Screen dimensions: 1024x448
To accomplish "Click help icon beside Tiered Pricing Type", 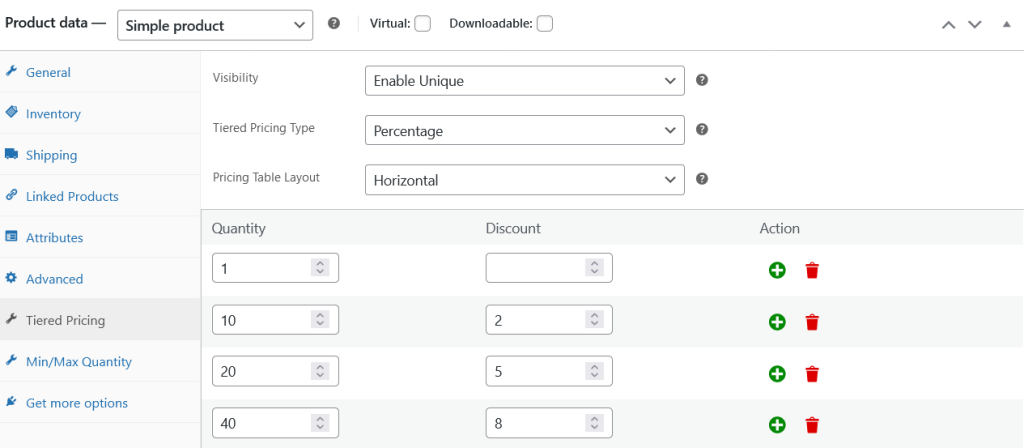I will tap(702, 129).
